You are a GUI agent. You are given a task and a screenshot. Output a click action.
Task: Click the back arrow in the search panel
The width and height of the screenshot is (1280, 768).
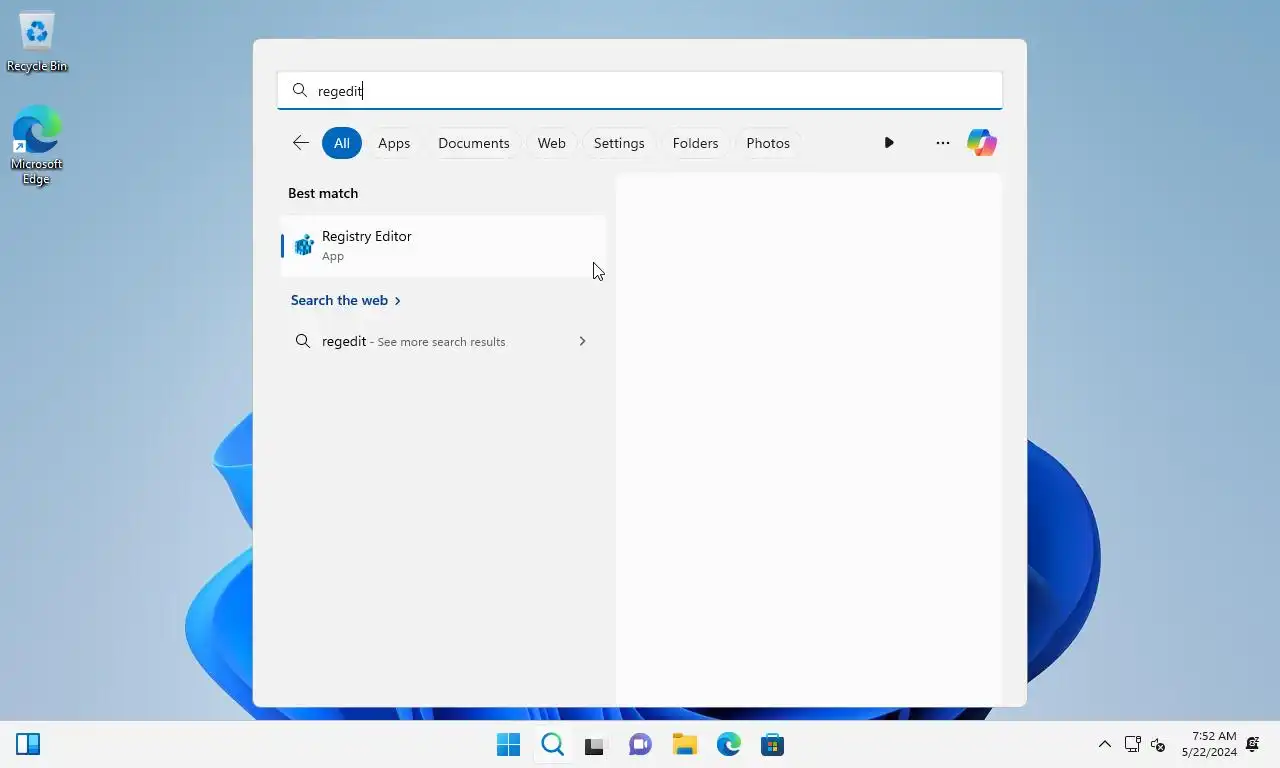pyautogui.click(x=300, y=143)
